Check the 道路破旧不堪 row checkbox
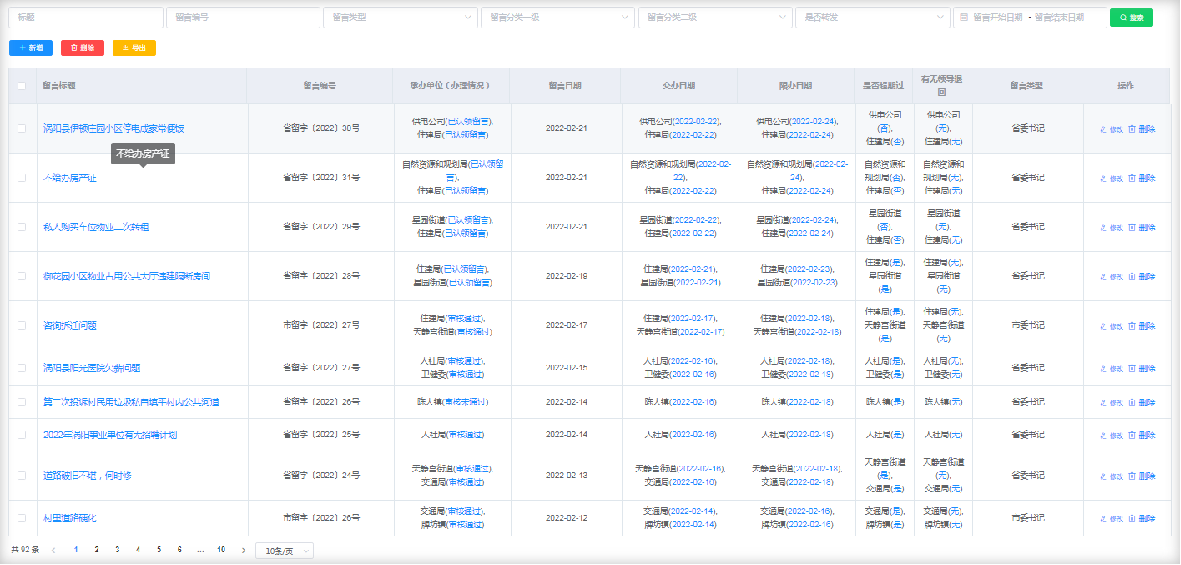The image size is (1181, 565). click(x=22, y=476)
